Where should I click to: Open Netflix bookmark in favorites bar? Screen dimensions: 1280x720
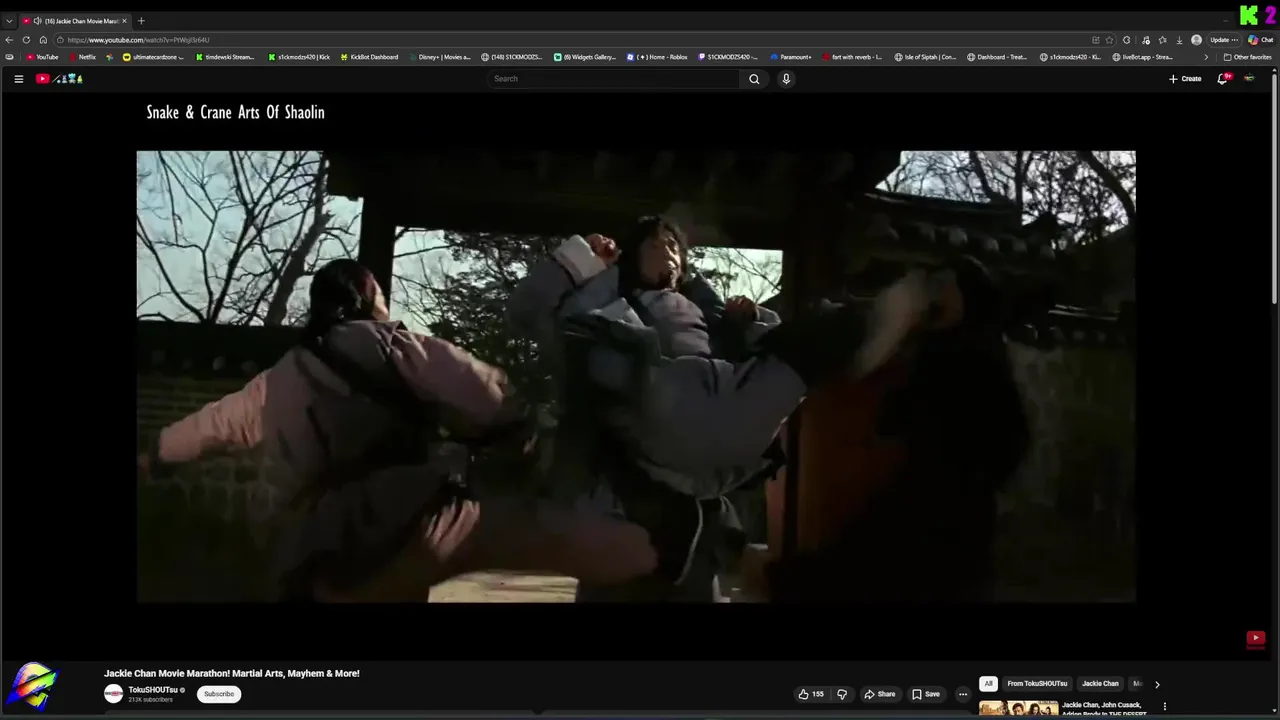(x=83, y=57)
